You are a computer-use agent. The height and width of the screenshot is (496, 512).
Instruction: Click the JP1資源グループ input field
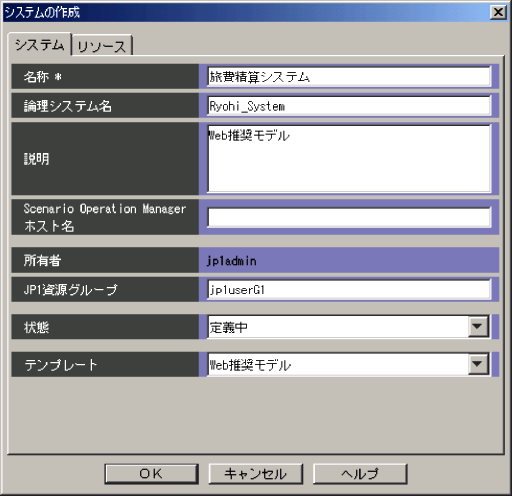coord(349,290)
